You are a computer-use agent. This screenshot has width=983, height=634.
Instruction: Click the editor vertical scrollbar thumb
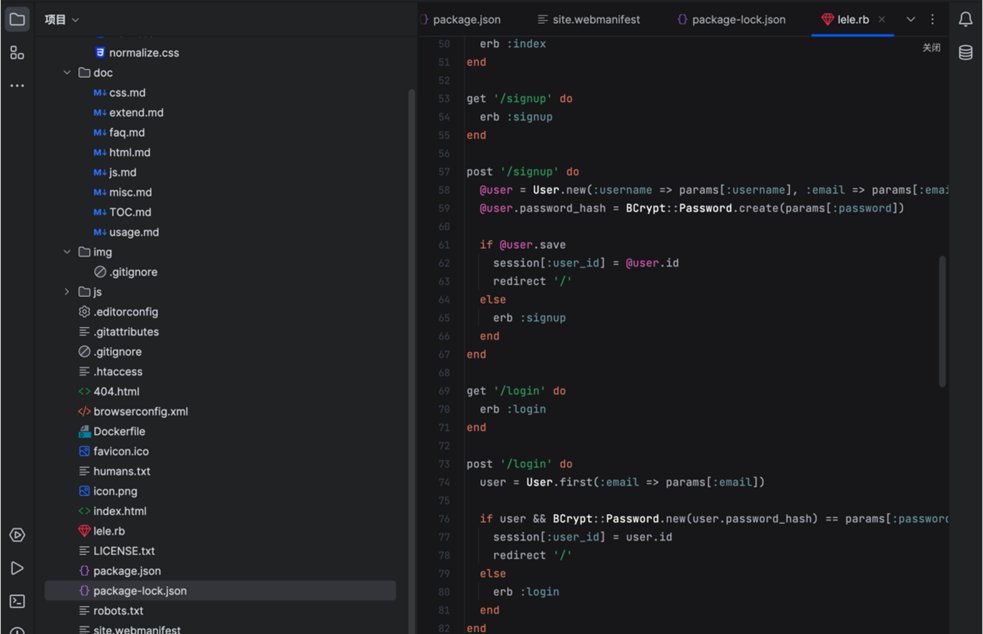click(942, 321)
